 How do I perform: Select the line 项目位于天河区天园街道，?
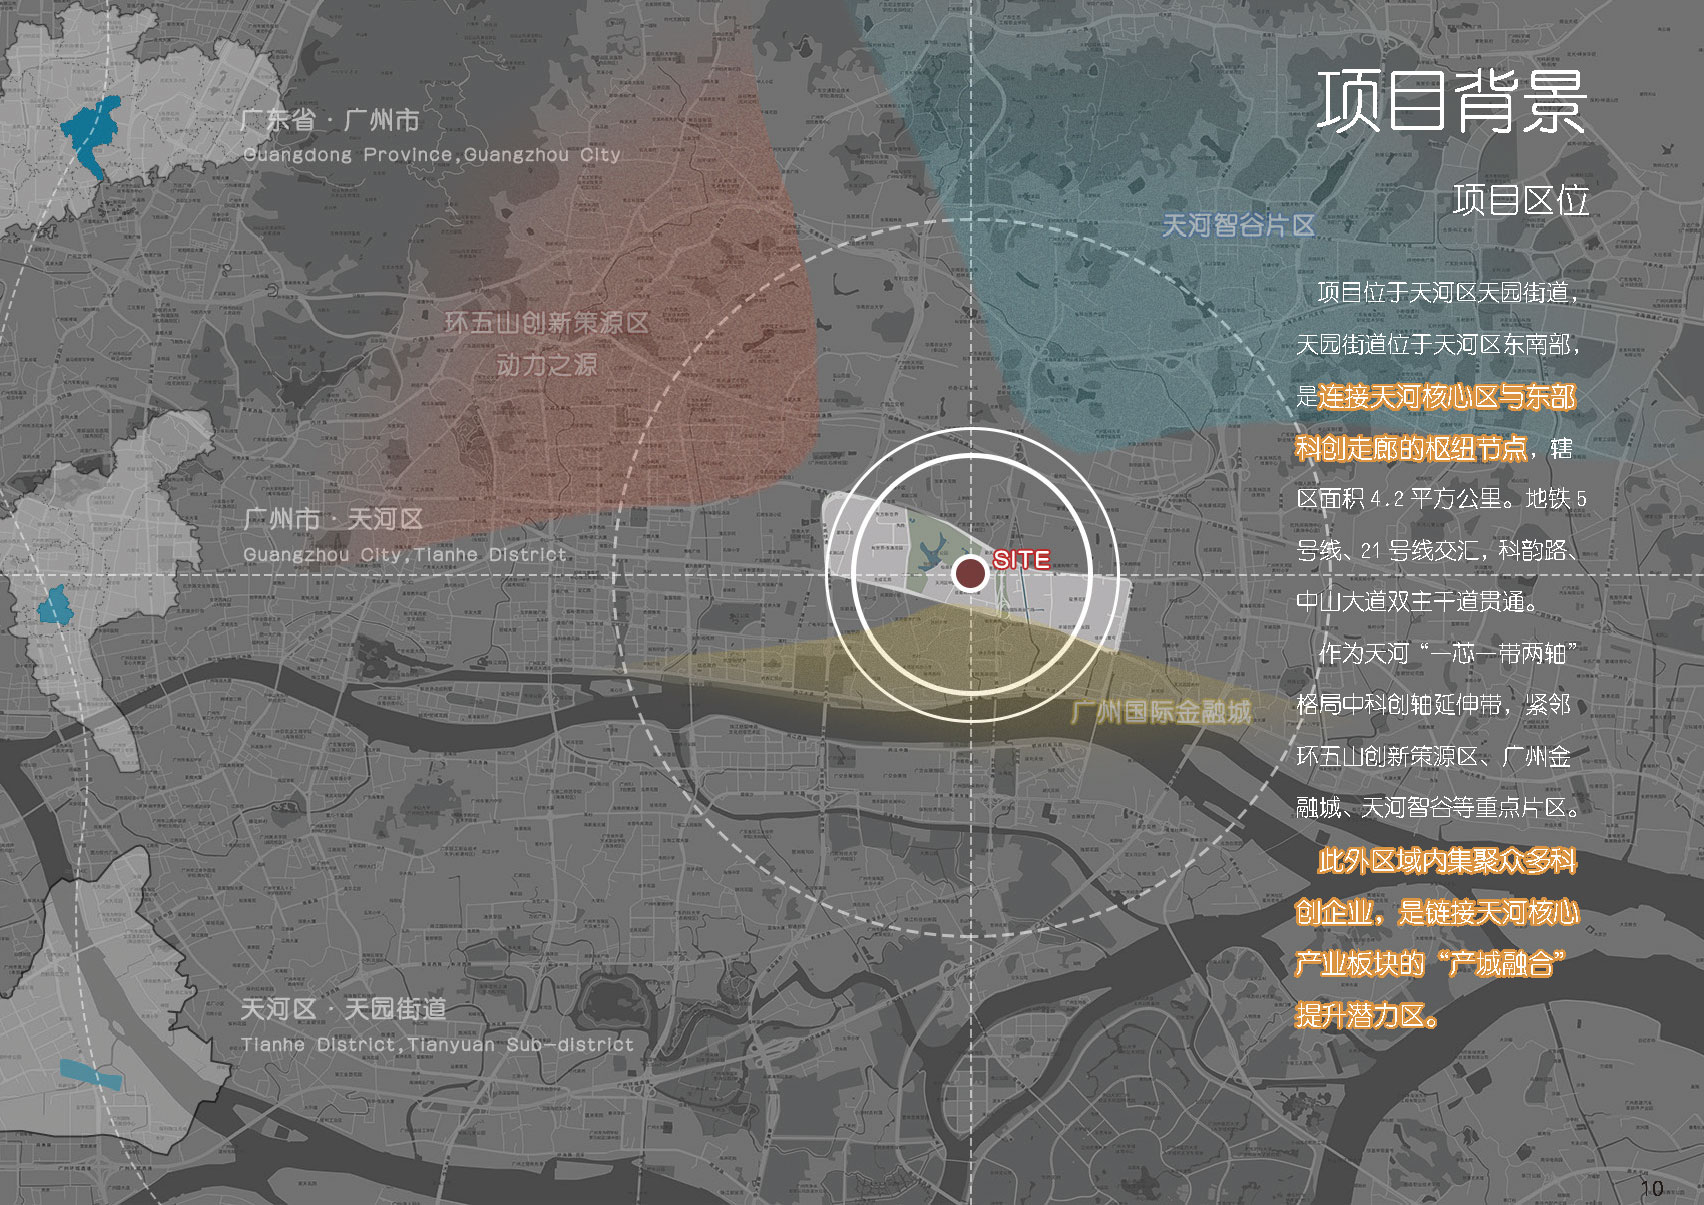tap(1448, 292)
